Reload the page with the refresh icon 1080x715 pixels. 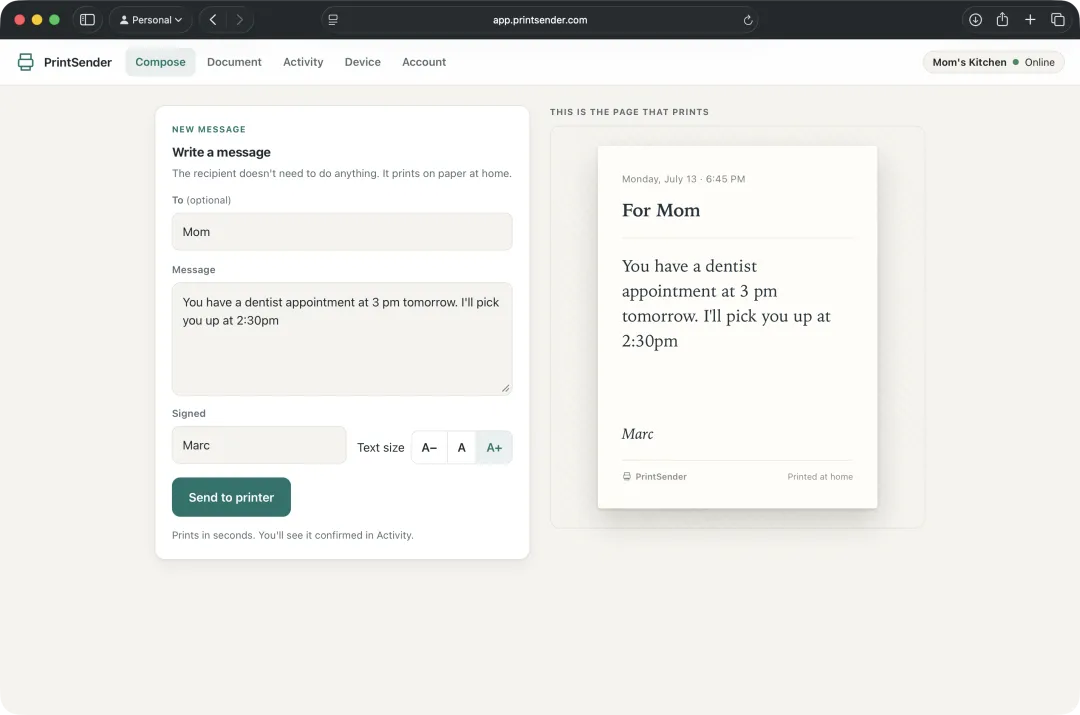748,20
